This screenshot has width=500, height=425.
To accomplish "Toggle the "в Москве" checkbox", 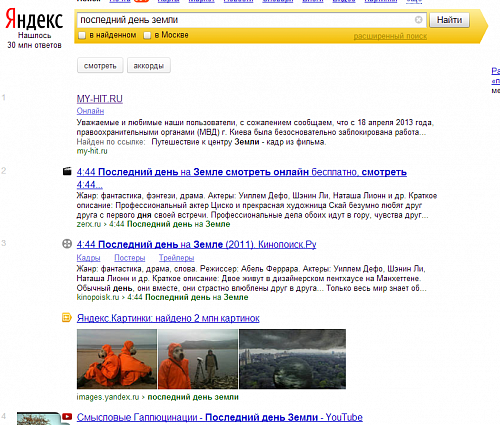I will coord(147,35).
